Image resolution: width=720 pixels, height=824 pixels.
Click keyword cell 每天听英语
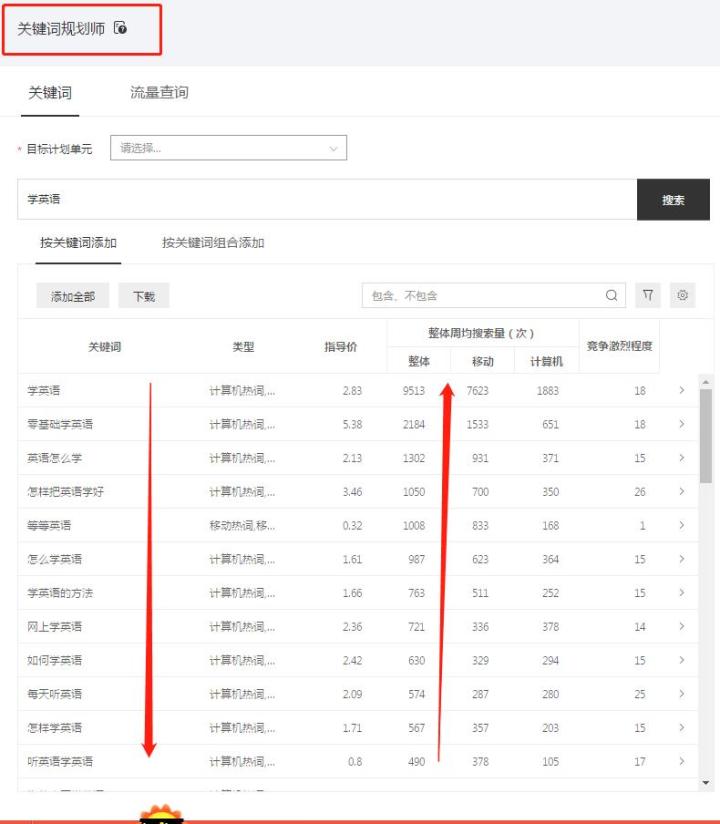(55, 694)
